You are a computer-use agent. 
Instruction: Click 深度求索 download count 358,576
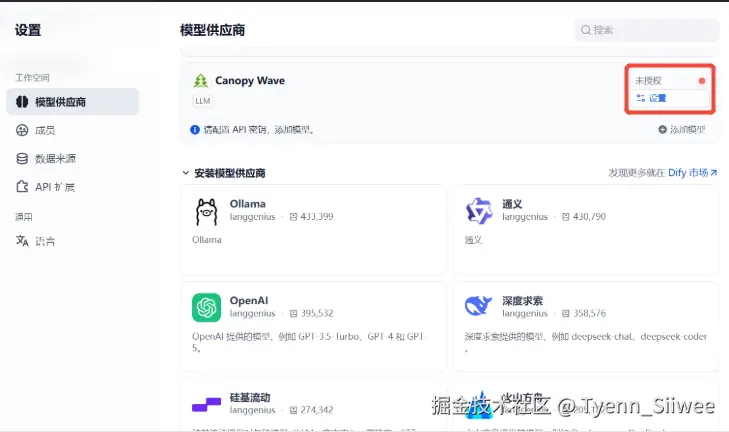[589, 313]
